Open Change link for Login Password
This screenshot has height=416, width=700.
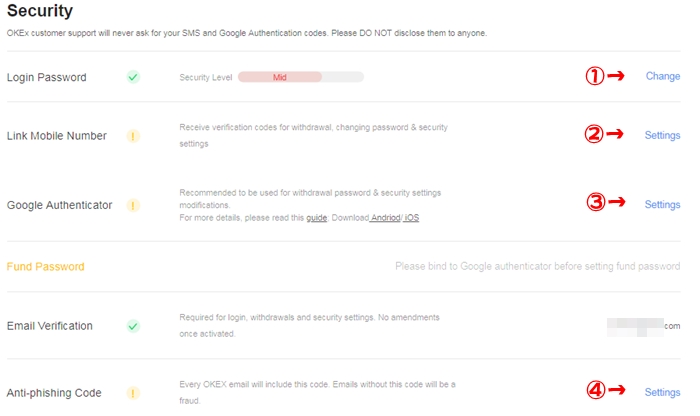click(x=663, y=76)
